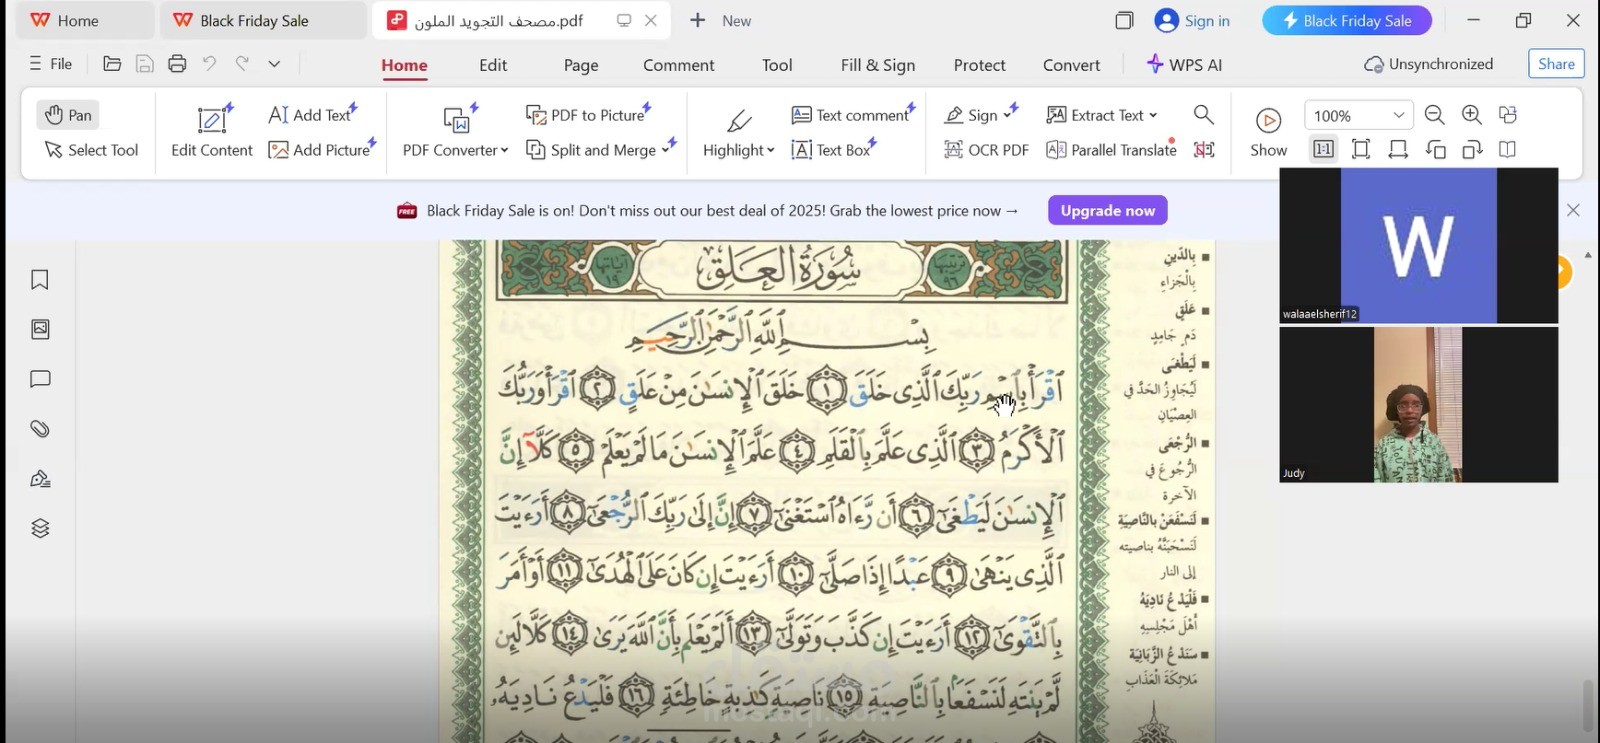1600x743 pixels.
Task: Switch to the Comment ribbon tab
Action: 678,65
